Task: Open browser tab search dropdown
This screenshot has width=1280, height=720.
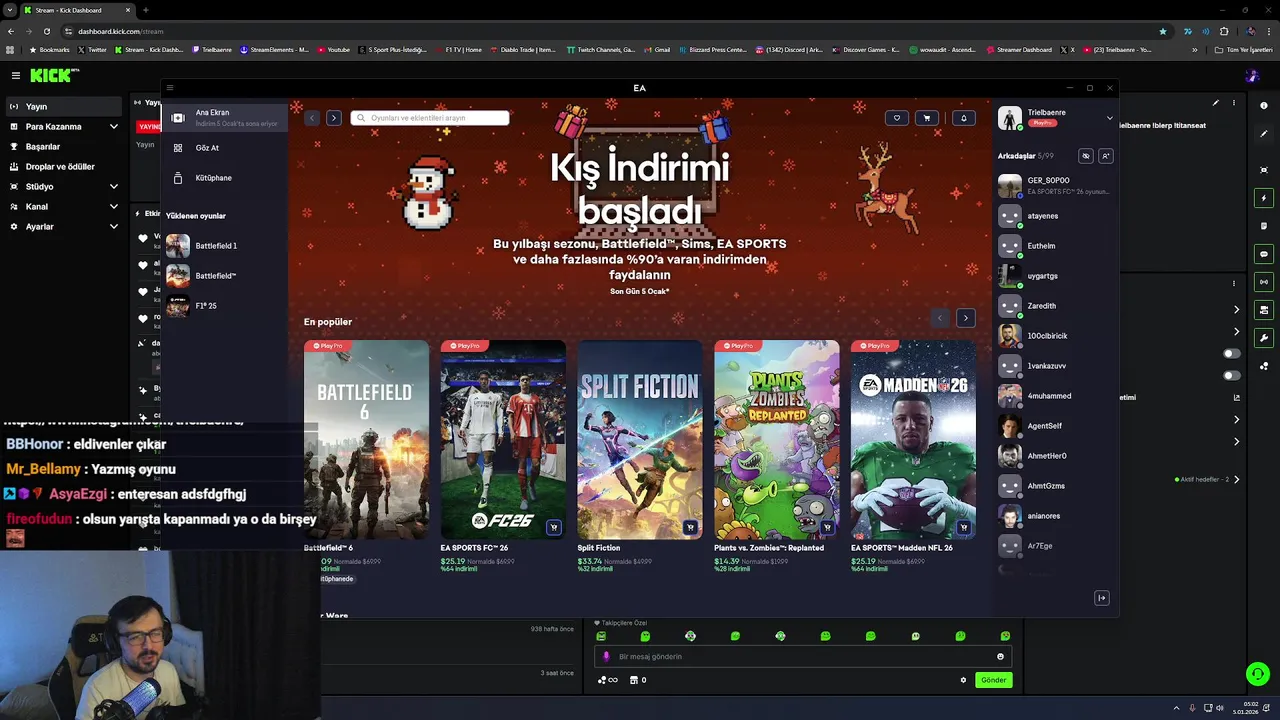Action: [10, 10]
